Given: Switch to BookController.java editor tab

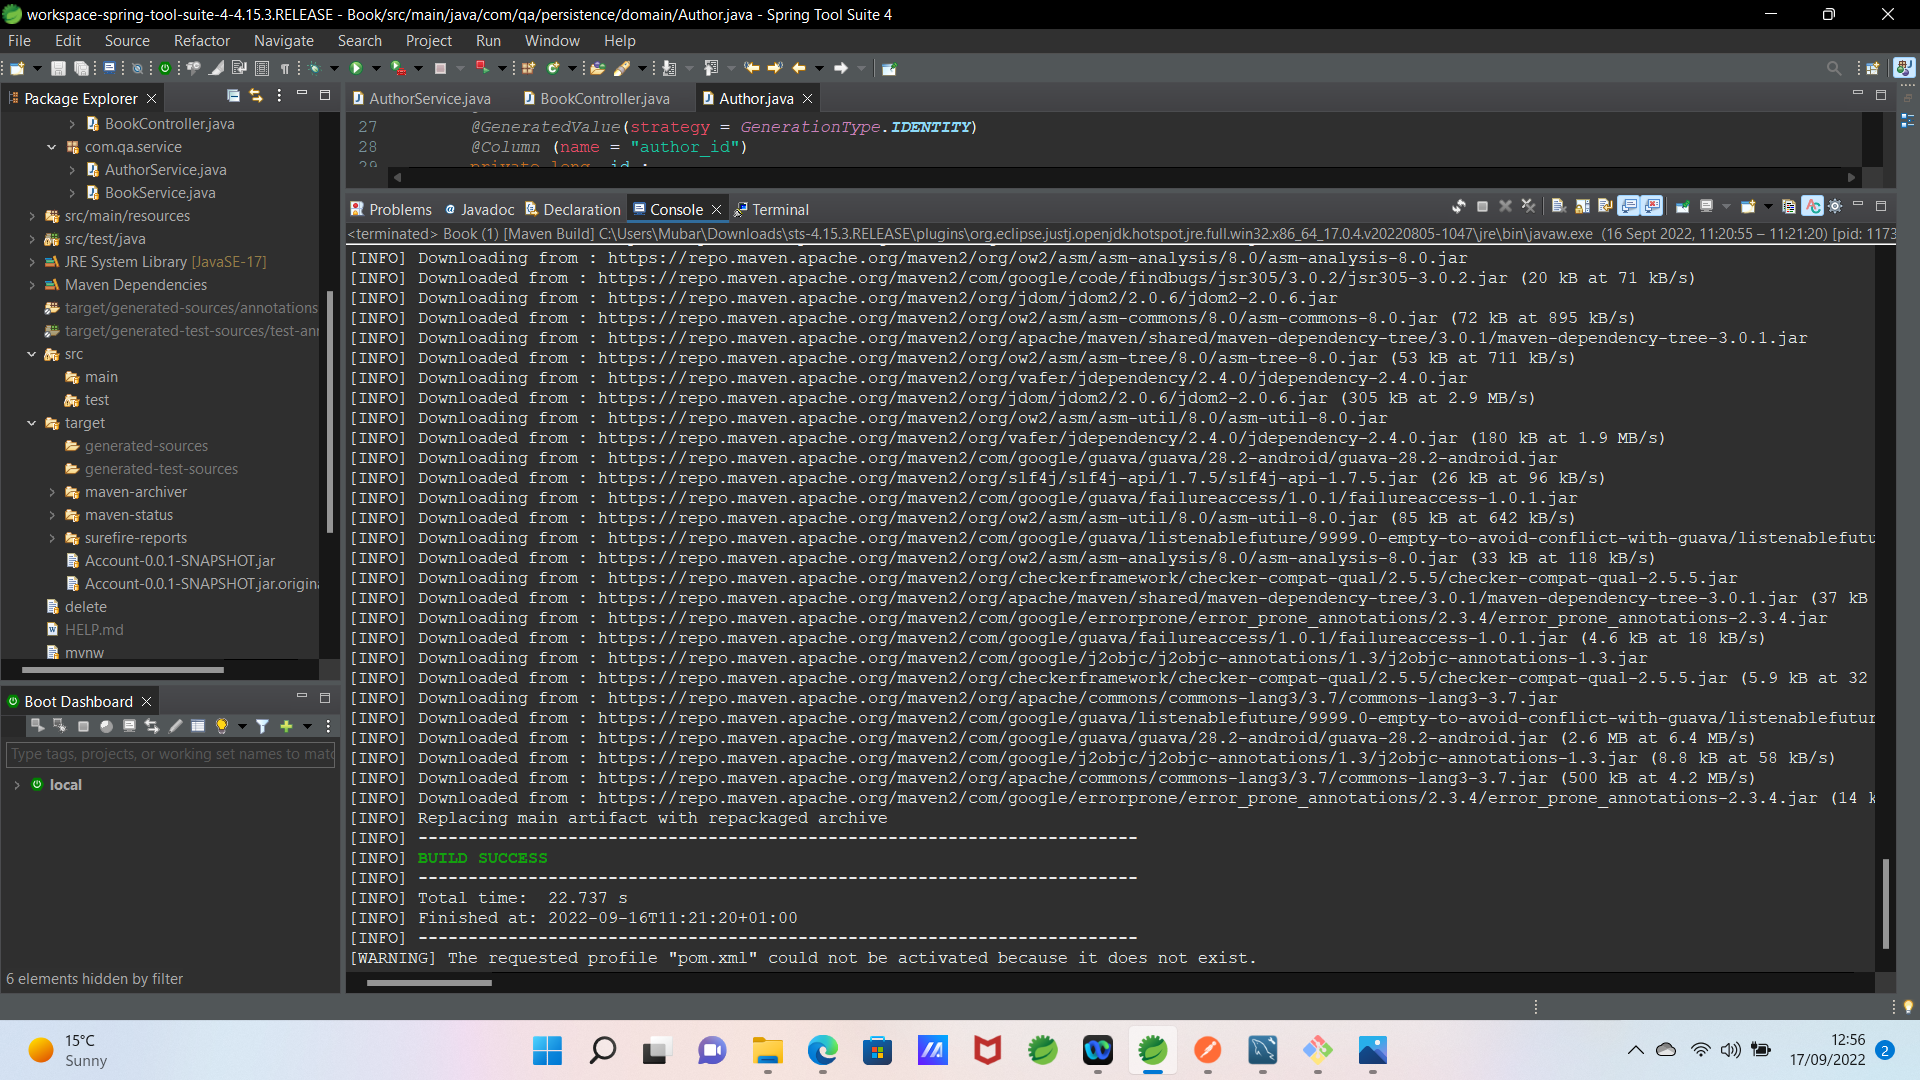Looking at the screenshot, I should (596, 98).
